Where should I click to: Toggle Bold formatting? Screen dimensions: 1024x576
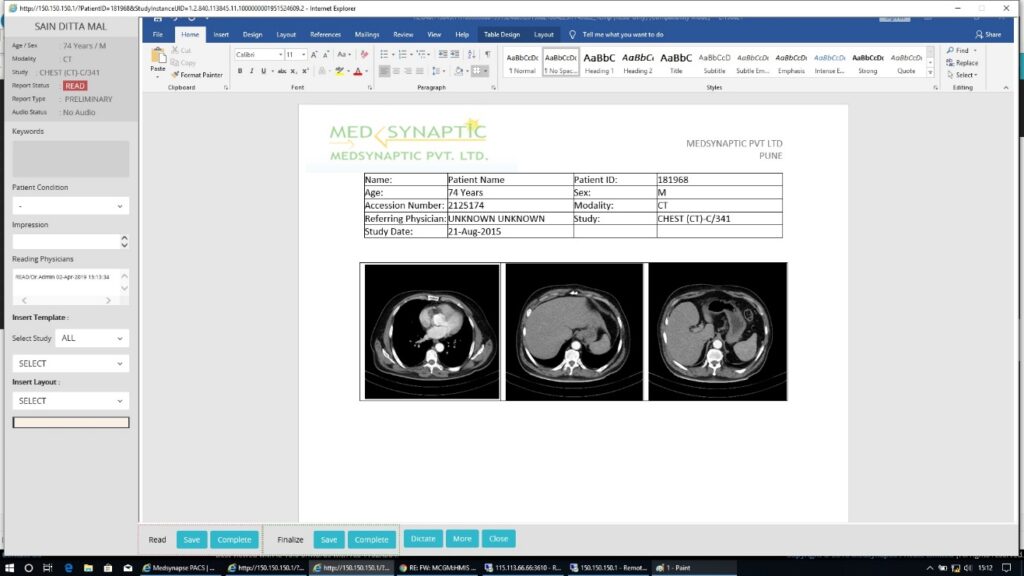(239, 71)
